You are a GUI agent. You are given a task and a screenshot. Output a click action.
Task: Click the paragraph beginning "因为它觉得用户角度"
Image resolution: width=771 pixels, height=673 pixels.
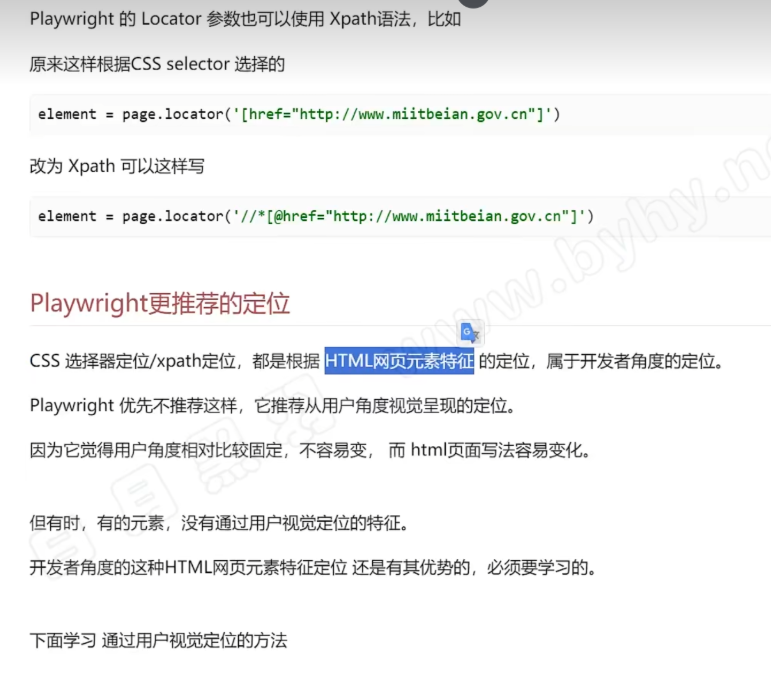coord(310,450)
